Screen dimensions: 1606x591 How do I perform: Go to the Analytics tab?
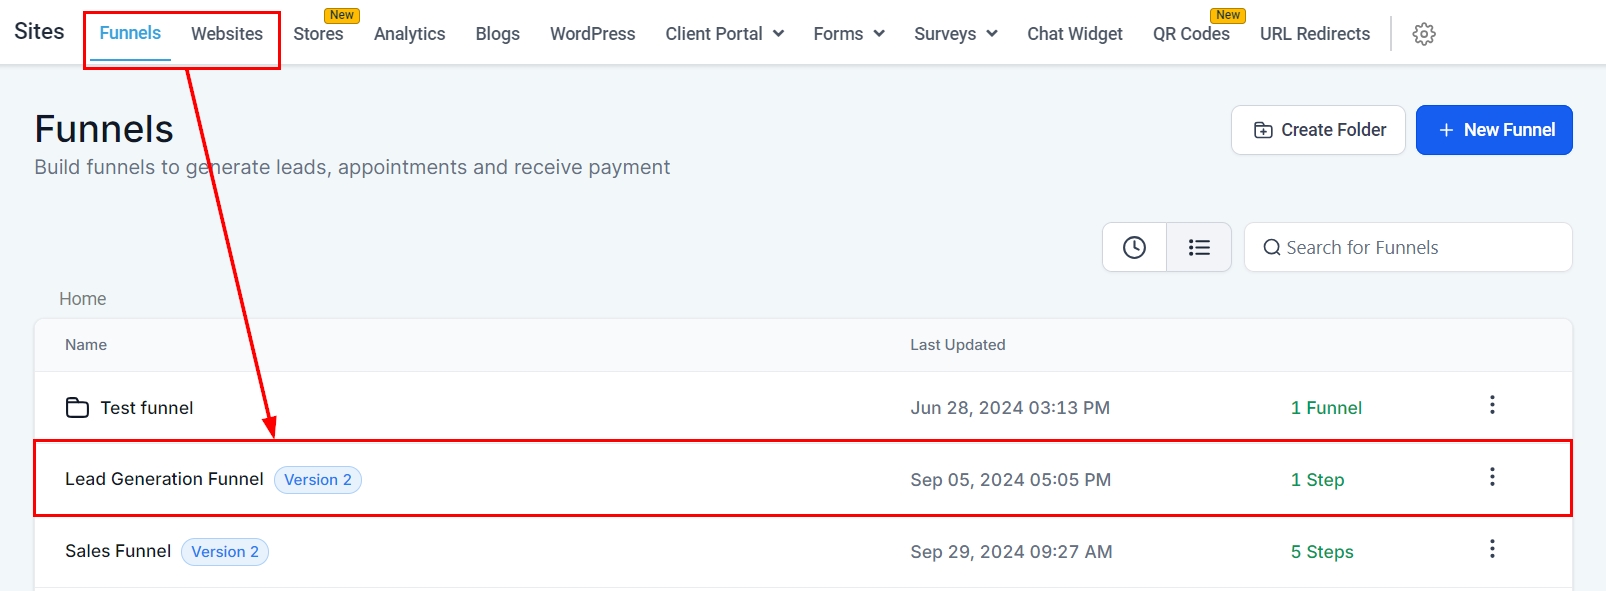[x=409, y=34]
